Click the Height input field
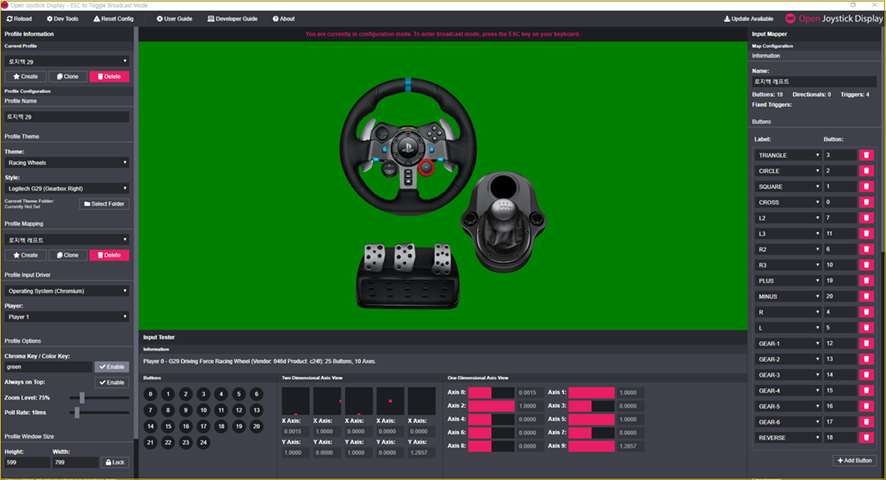This screenshot has width=886, height=480. coord(27,462)
